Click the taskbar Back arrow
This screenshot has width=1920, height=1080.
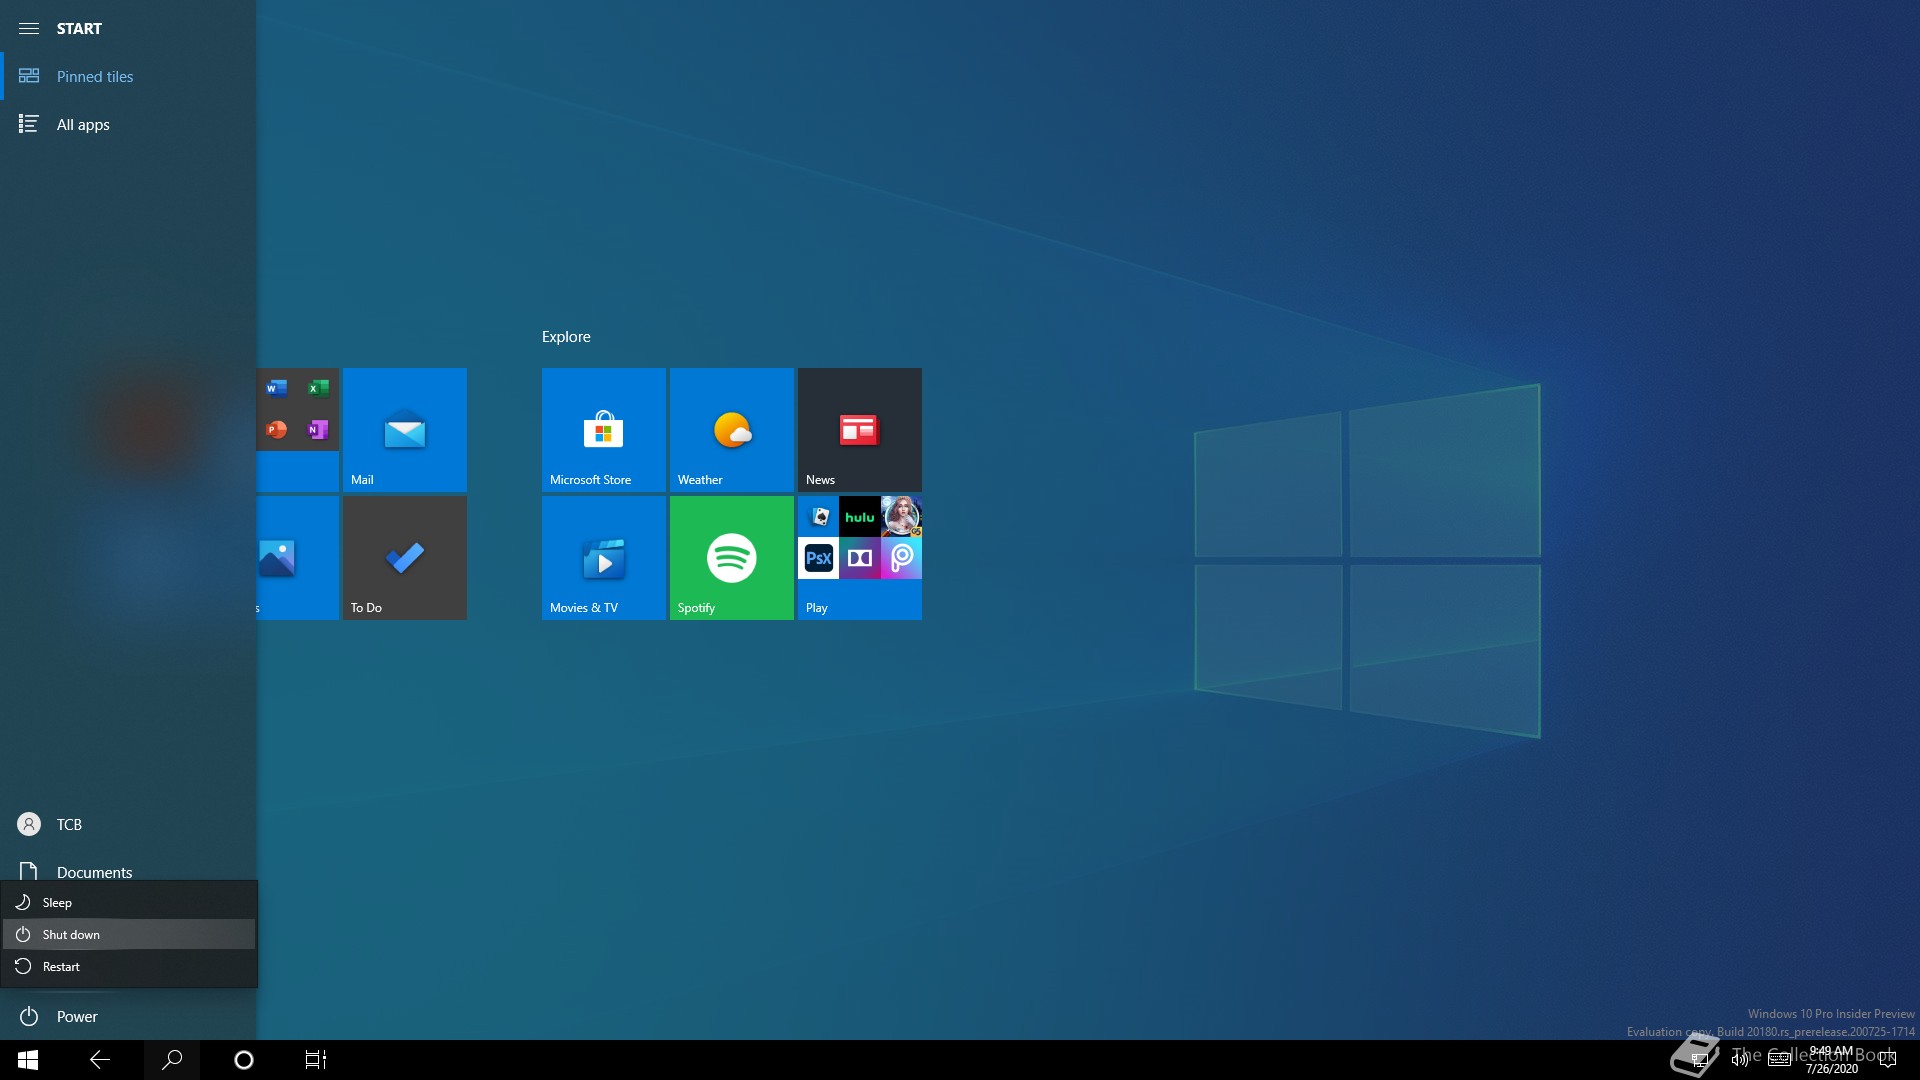pos(100,1060)
